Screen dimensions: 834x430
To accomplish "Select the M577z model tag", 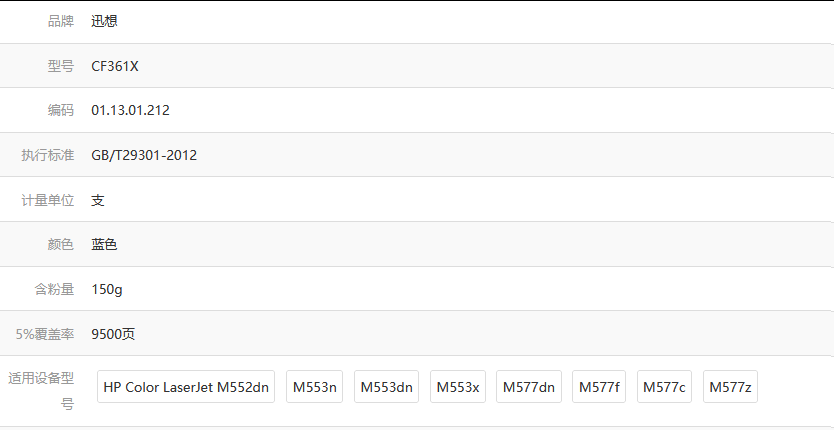I will (x=730, y=387).
